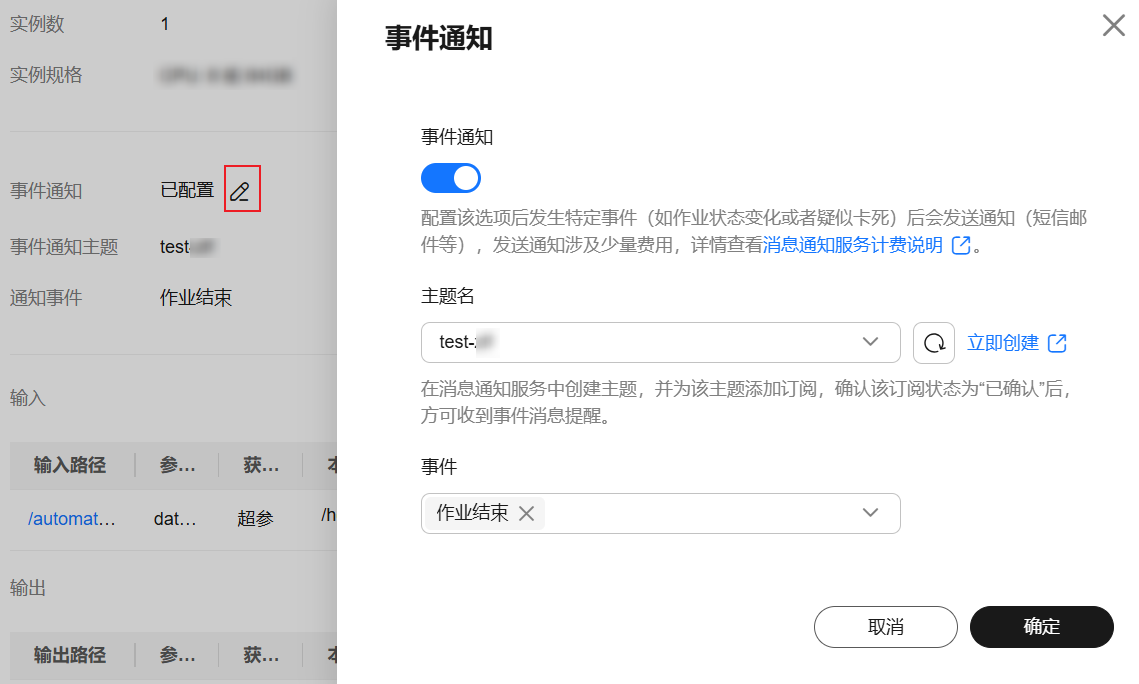Click external-link icon after 消息通知服务计费说明
1139x684 pixels.
[961, 245]
